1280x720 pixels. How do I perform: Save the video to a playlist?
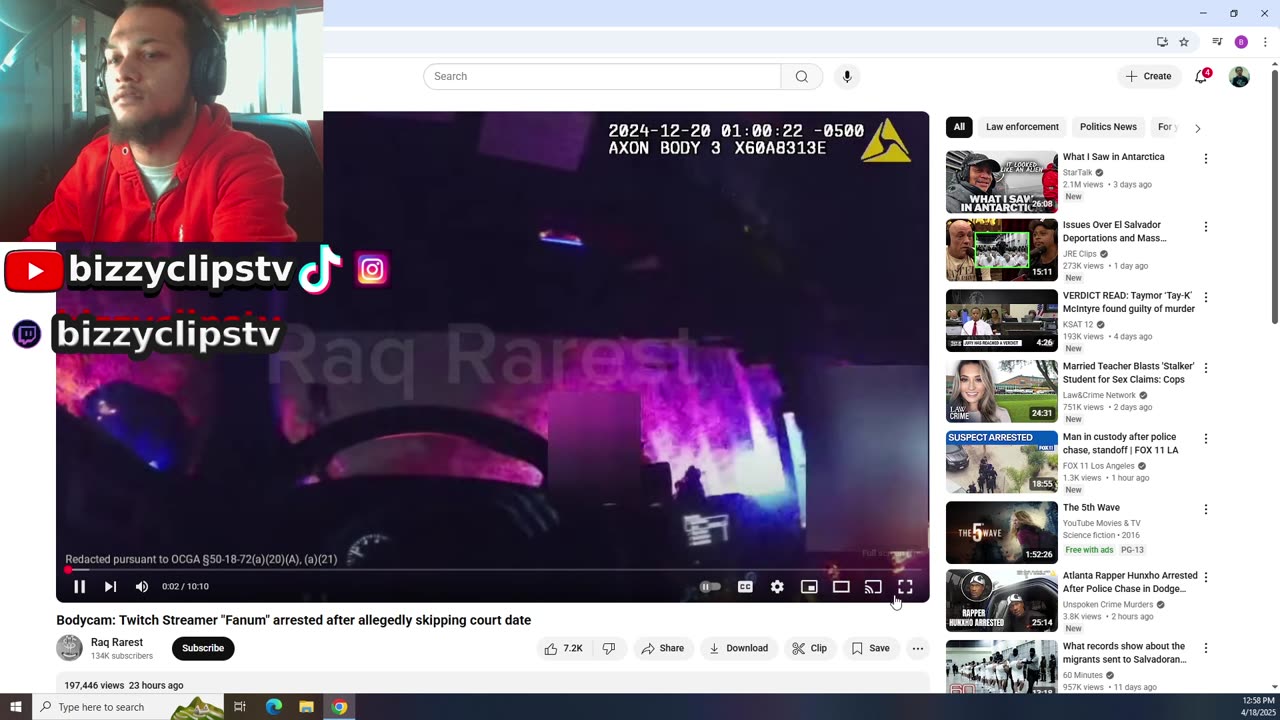[870, 648]
